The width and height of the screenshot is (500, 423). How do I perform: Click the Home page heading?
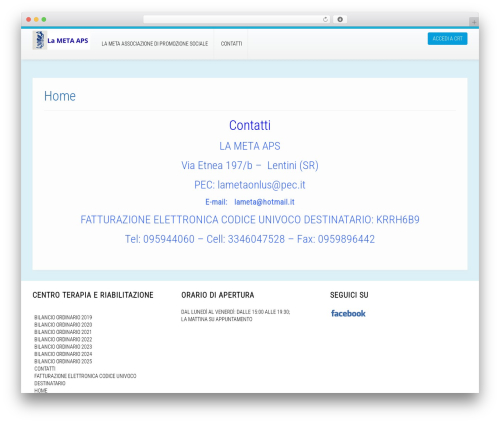[60, 96]
